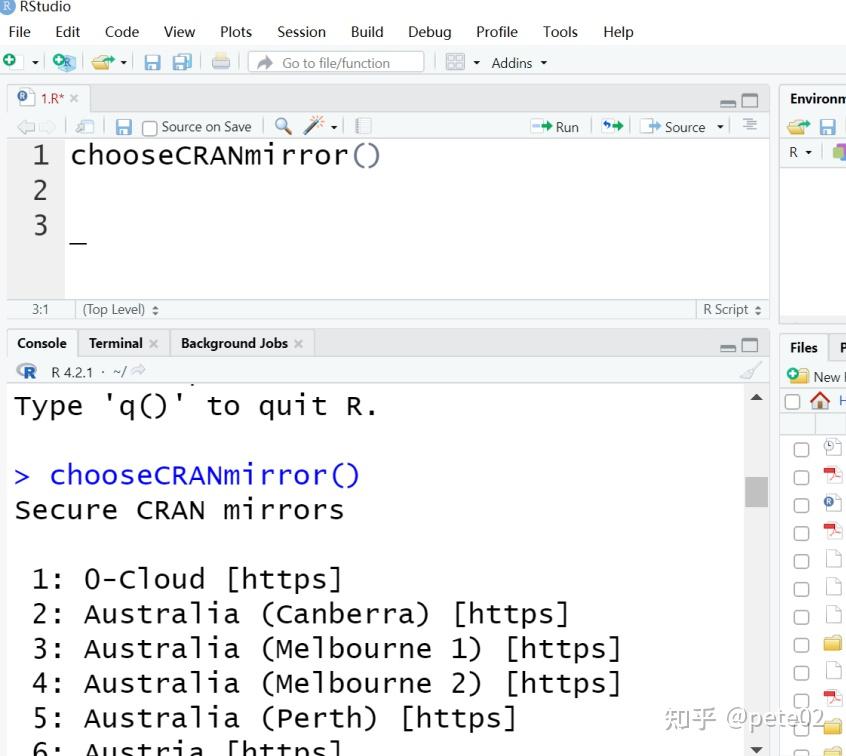
Task: Close the Terminal tab
Action: tap(153, 343)
